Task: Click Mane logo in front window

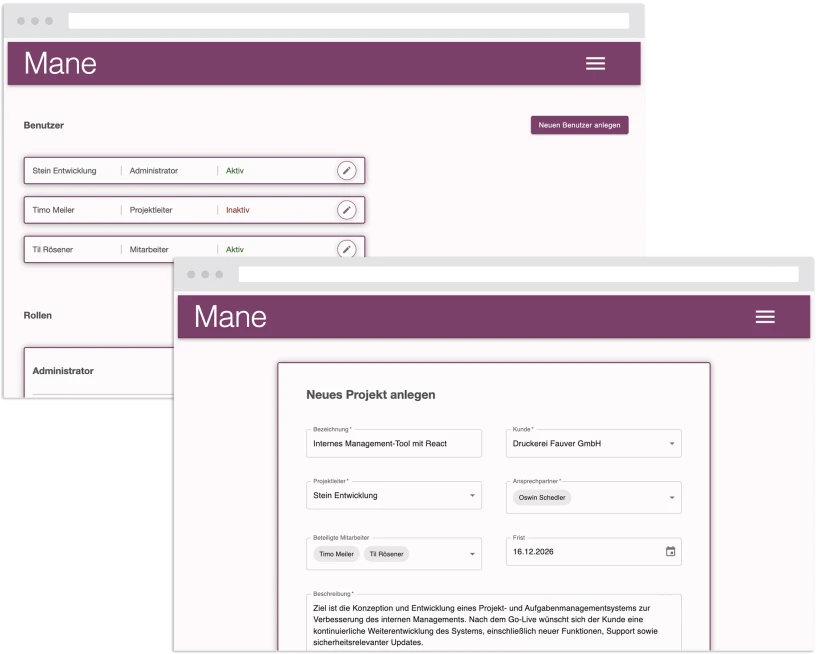Action: pos(230,317)
